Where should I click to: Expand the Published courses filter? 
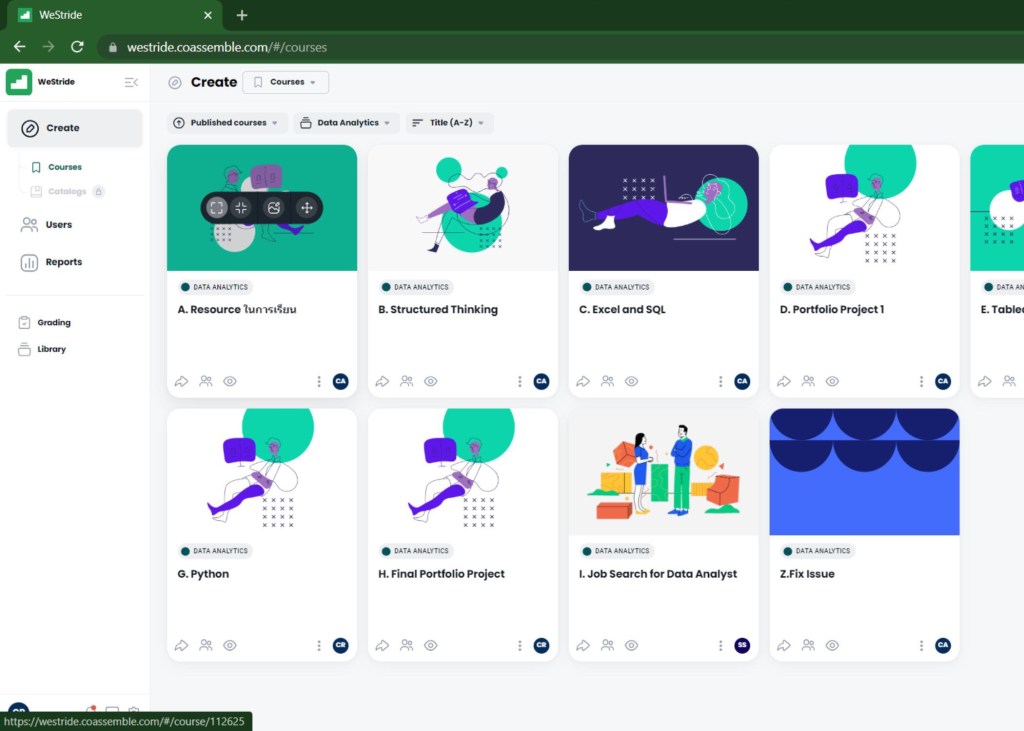pos(228,123)
